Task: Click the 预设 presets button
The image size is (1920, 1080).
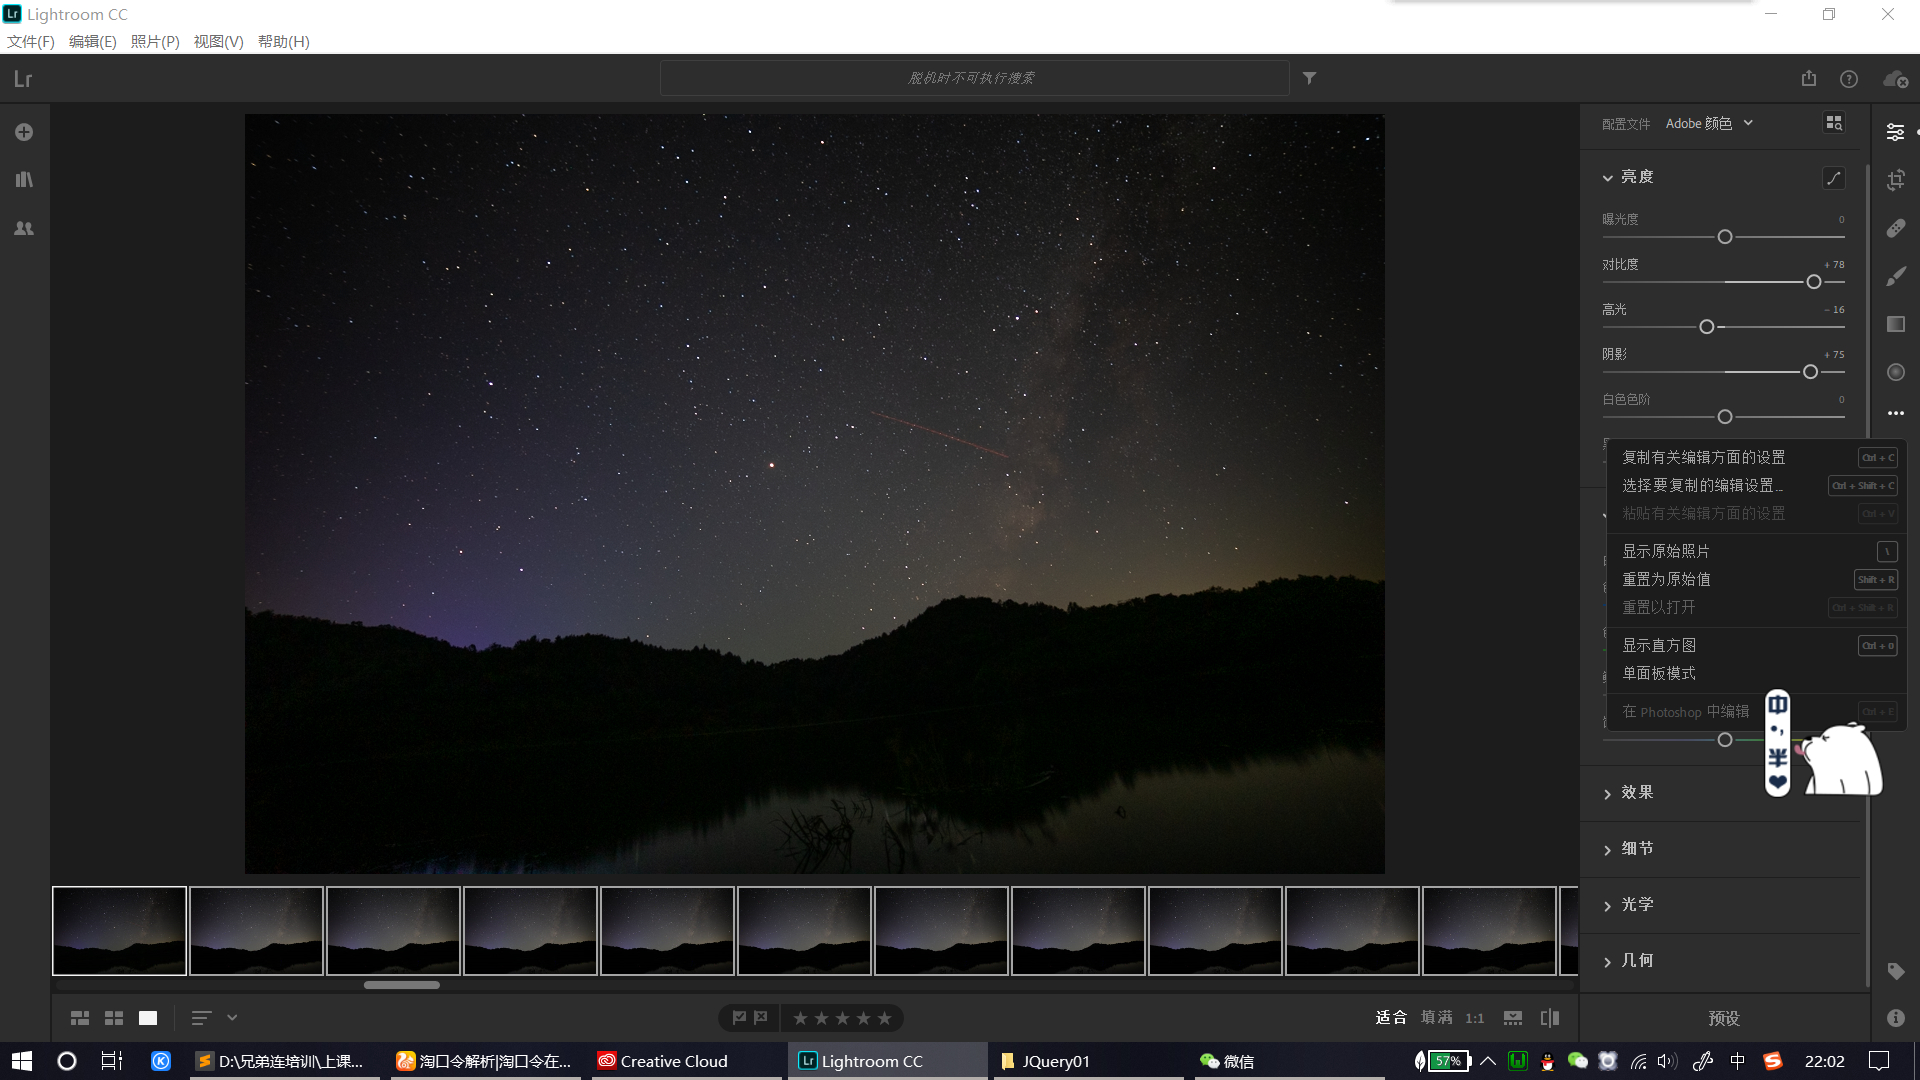Action: coord(1724,1018)
